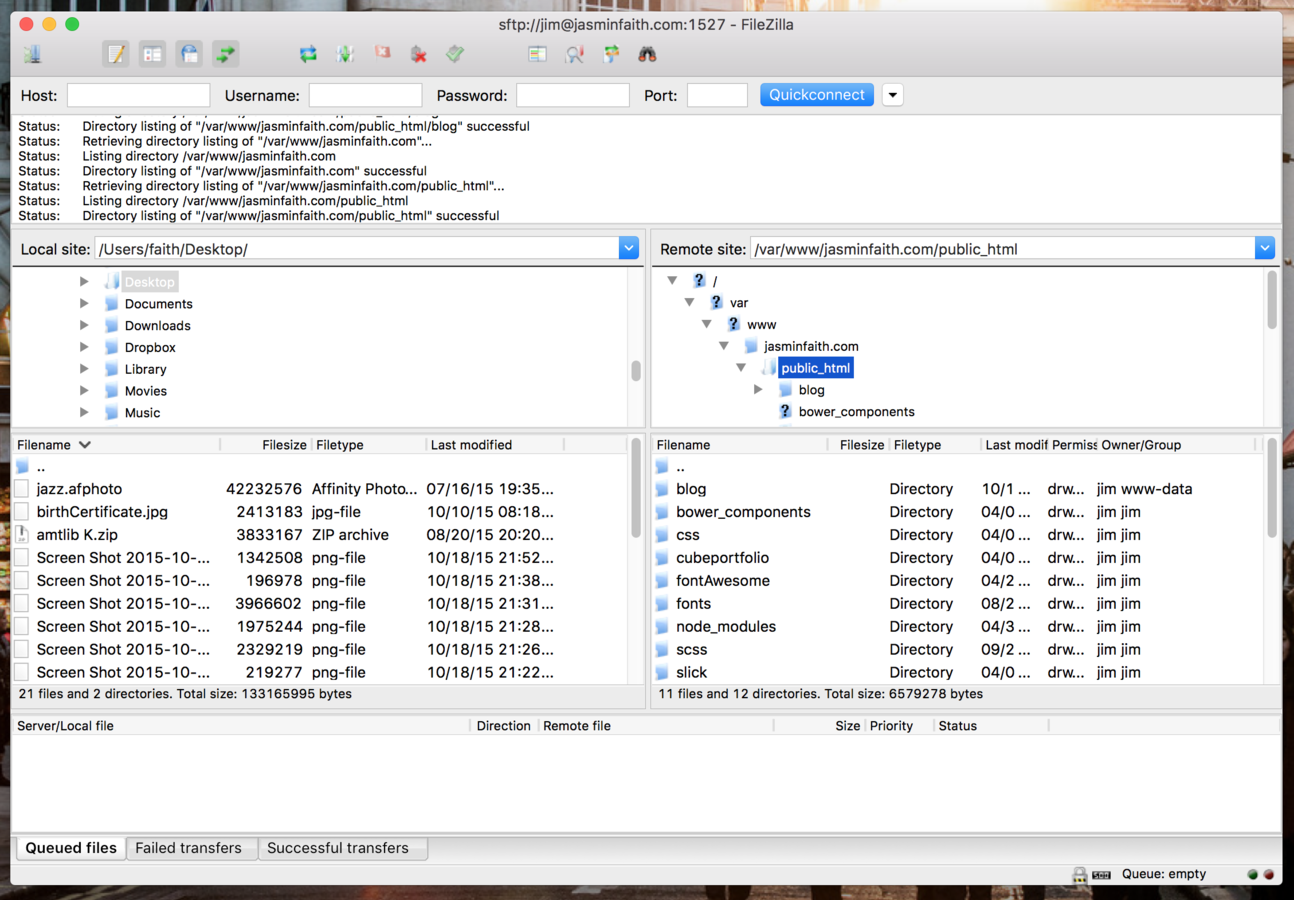Reconnect to the last server icon

point(456,54)
